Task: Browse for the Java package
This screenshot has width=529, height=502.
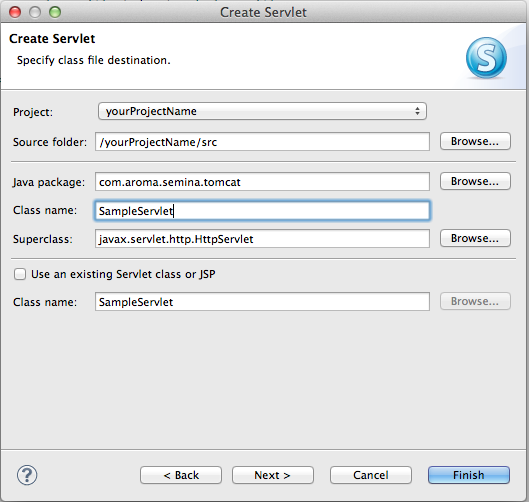Action: (x=475, y=181)
